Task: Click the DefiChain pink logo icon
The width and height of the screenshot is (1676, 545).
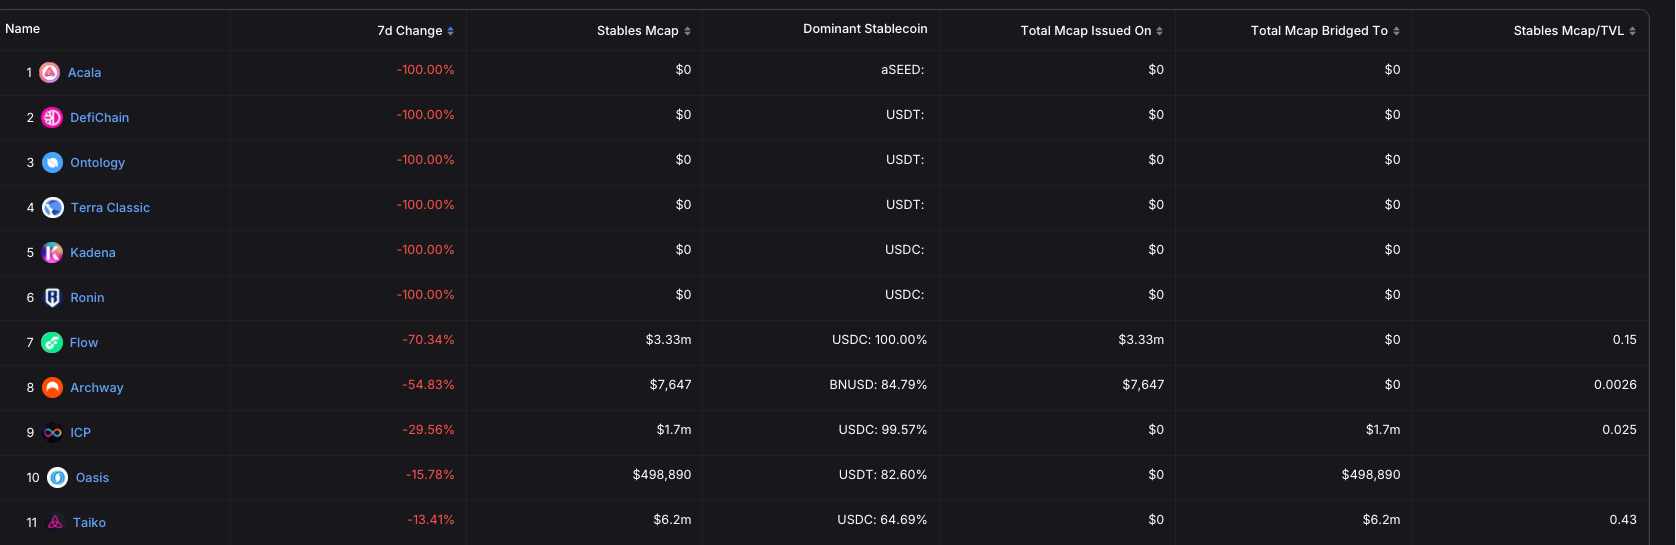Action: point(52,118)
